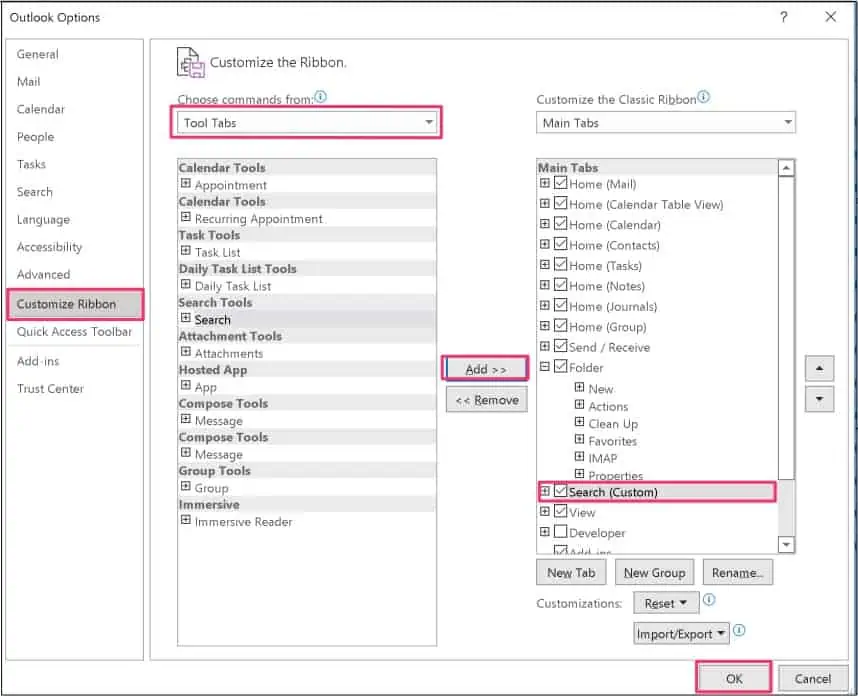Image resolution: width=858 pixels, height=696 pixels.
Task: Click the New Tab button
Action: click(x=571, y=572)
